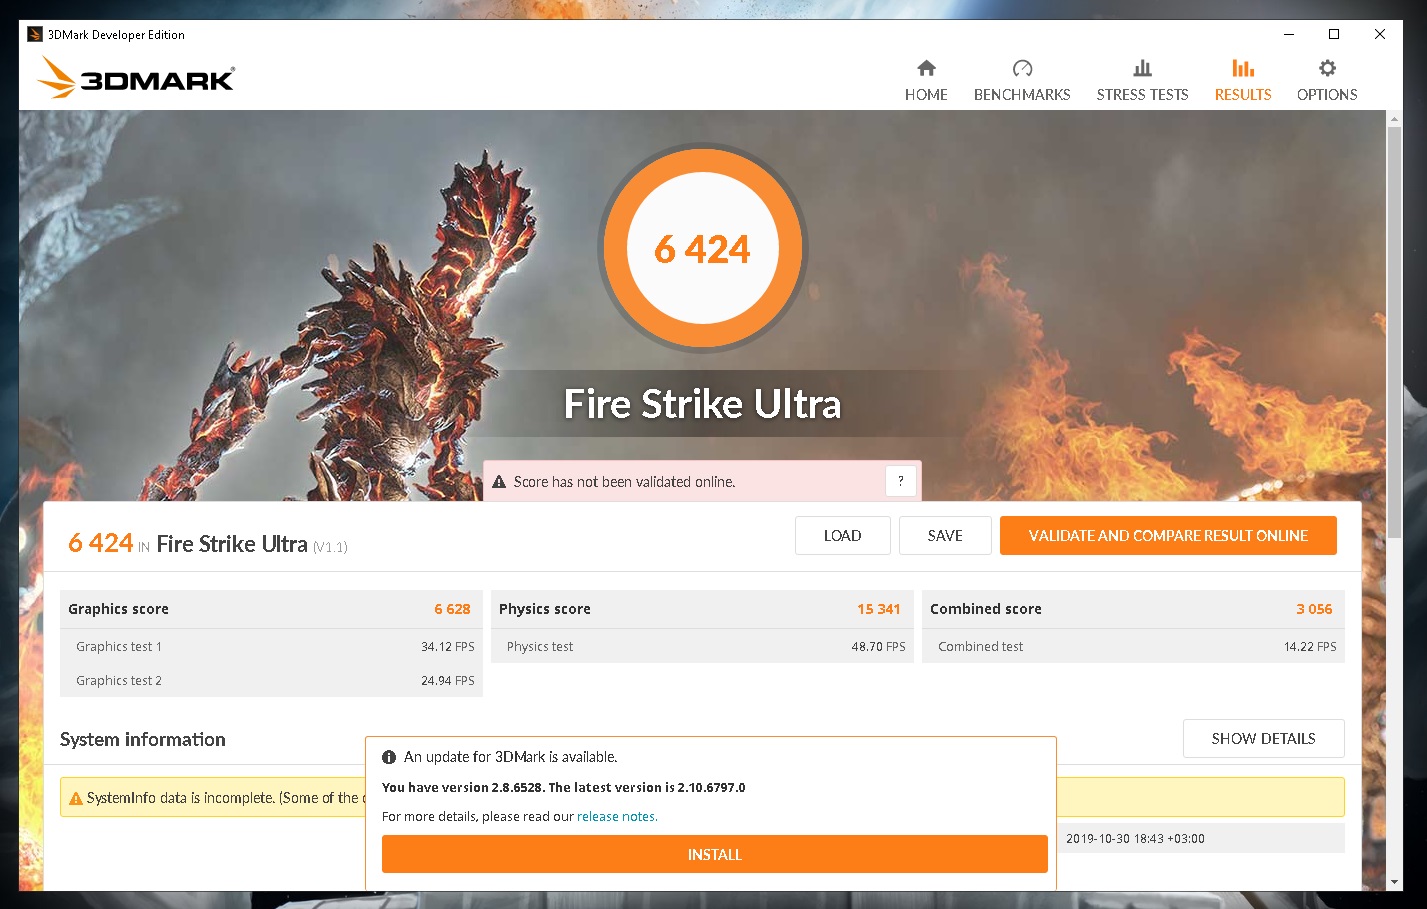Open the HOME tab
Screen dimensions: 1427x909
926,80
